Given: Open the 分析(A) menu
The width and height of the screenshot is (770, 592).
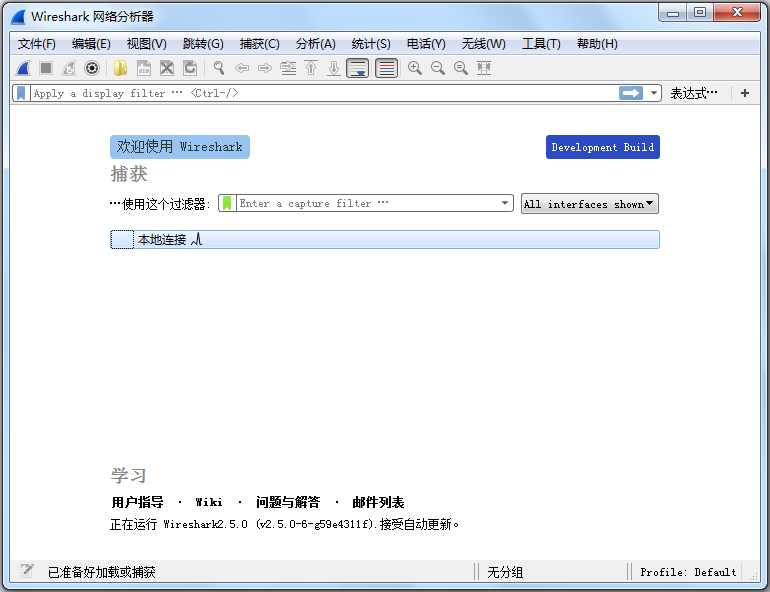Looking at the screenshot, I should pyautogui.click(x=315, y=44).
